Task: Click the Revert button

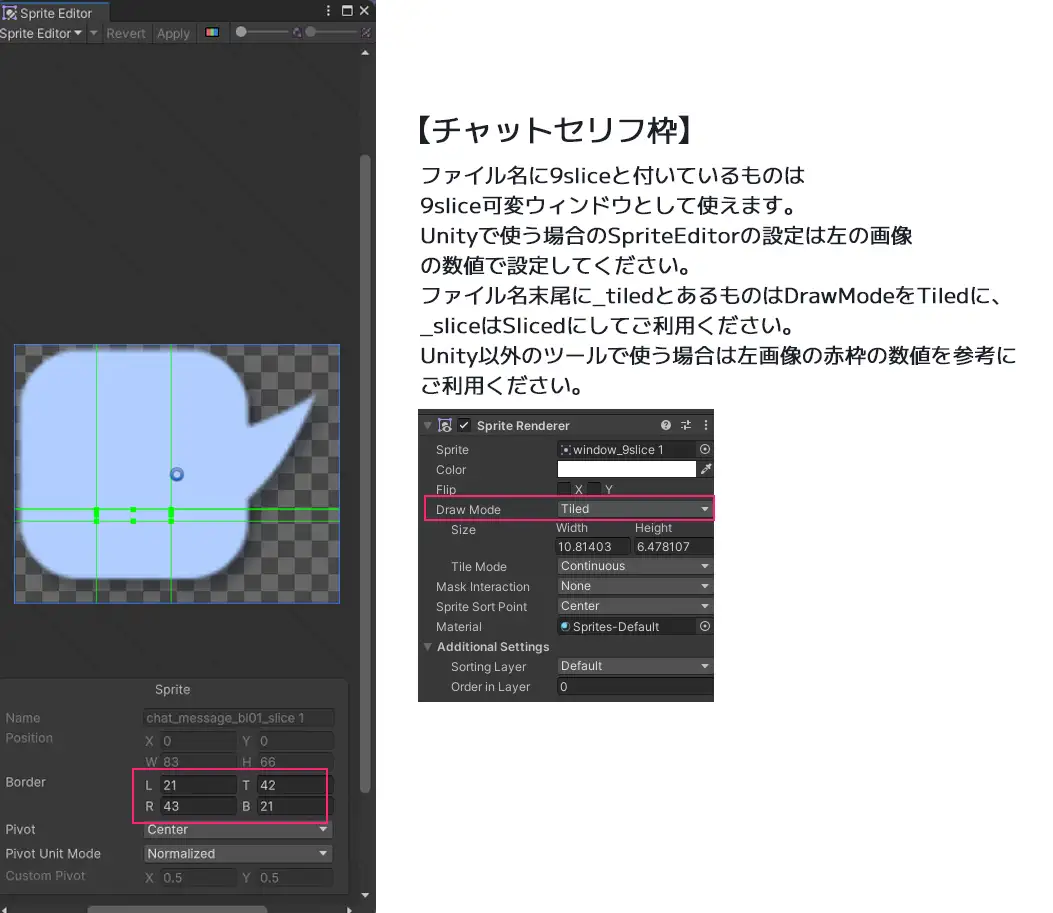Action: point(127,33)
